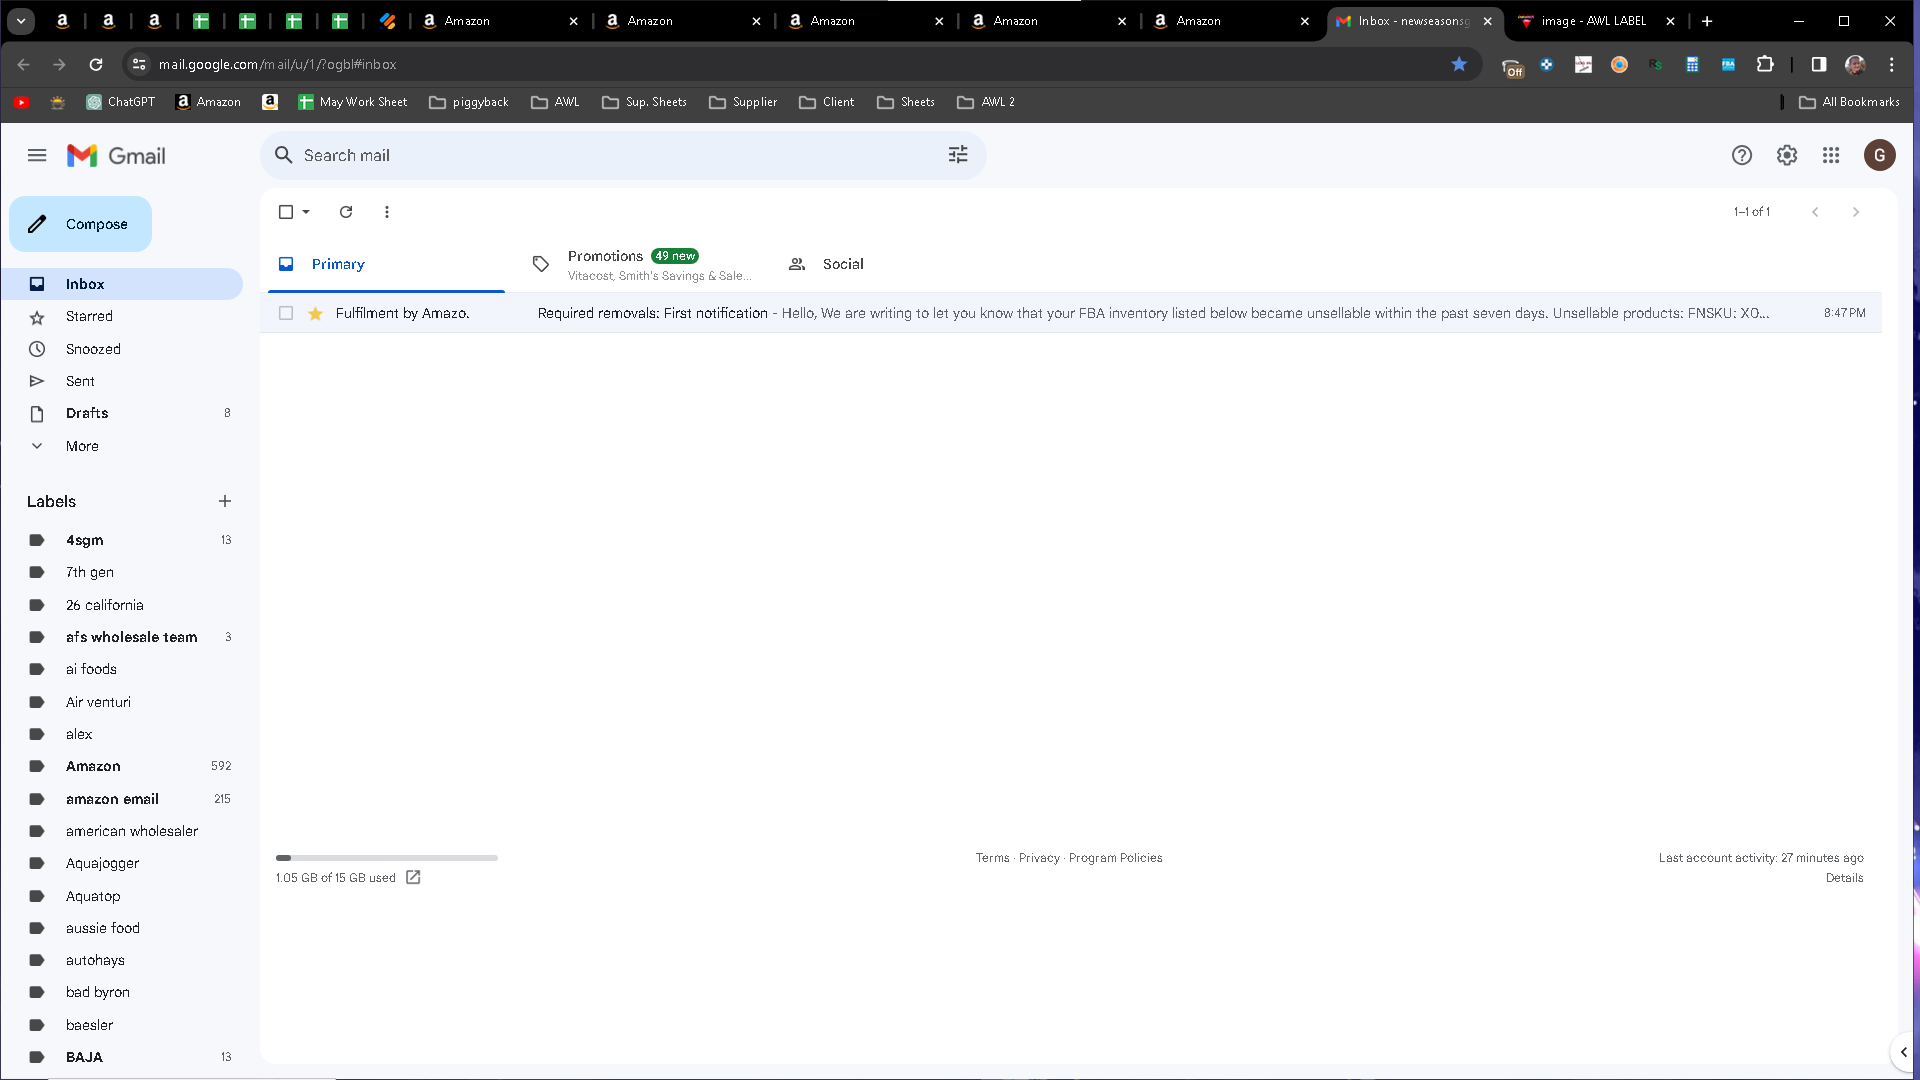Open the All Bookmarks folder
The image size is (1920, 1080).
pyautogui.click(x=1849, y=102)
